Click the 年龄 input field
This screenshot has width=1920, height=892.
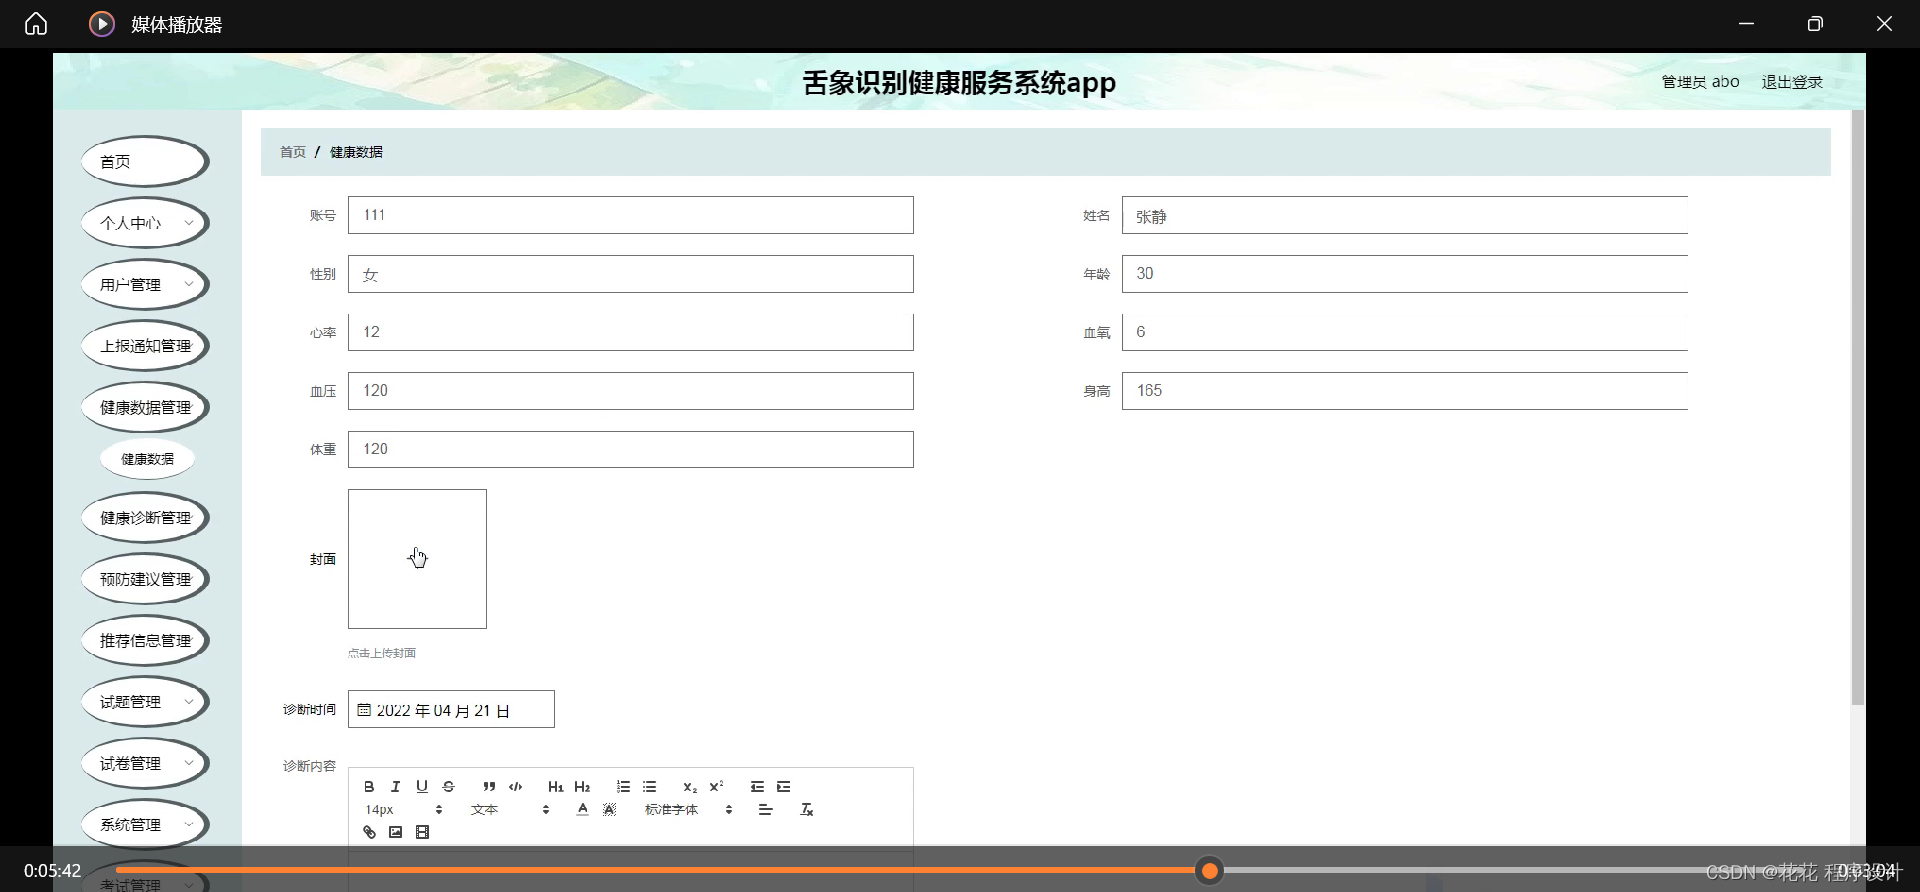pos(1405,274)
